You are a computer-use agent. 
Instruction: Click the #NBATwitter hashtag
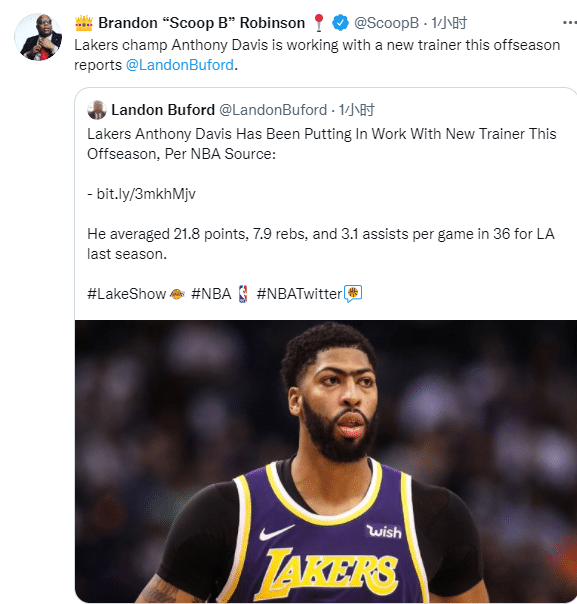click(x=299, y=294)
